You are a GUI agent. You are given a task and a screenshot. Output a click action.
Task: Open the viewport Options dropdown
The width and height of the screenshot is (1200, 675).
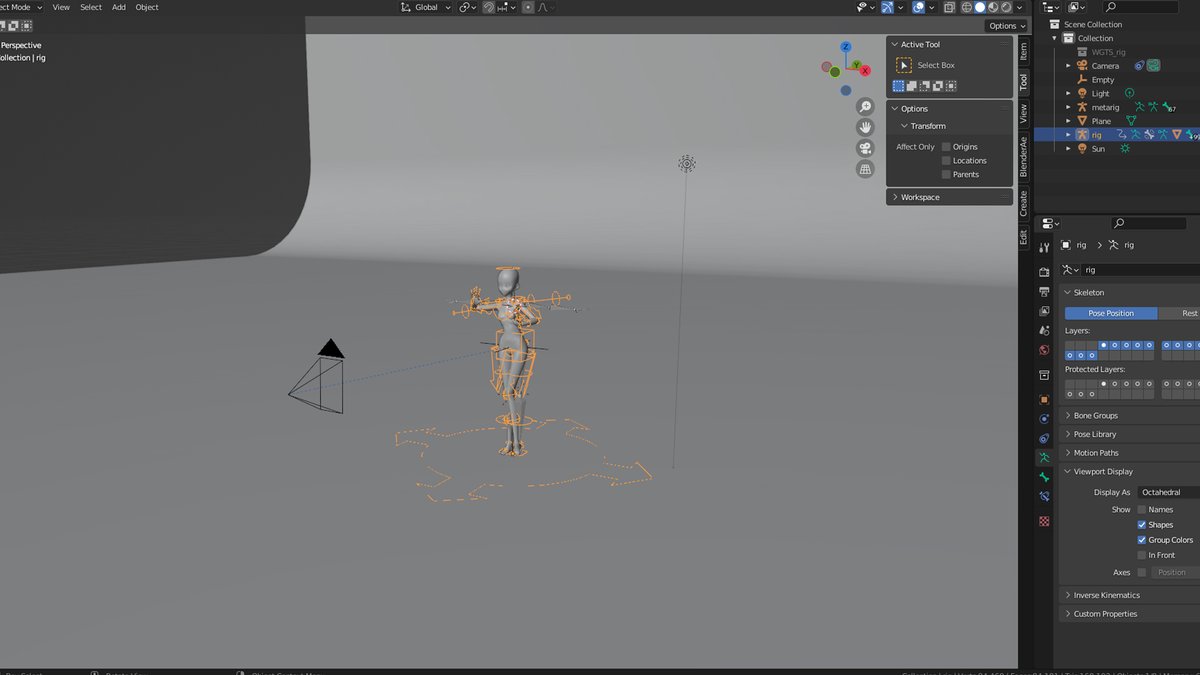coord(1006,26)
